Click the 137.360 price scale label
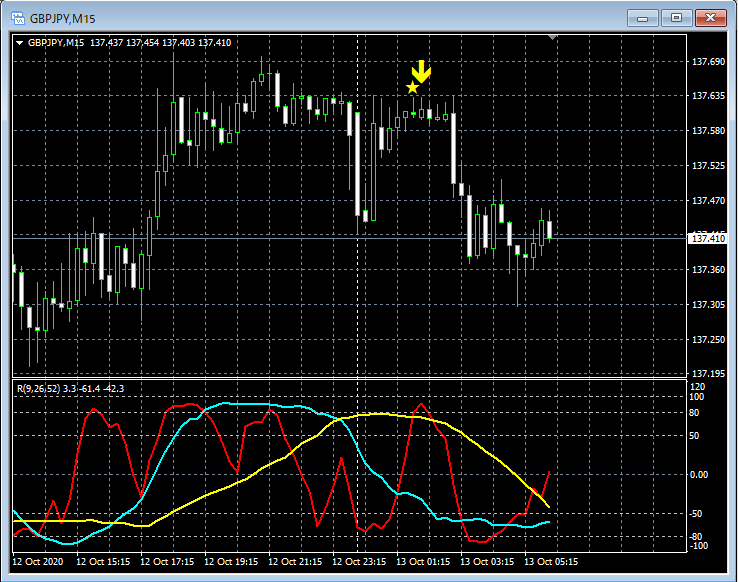Screen dimensions: 739x582 click(x=708, y=270)
